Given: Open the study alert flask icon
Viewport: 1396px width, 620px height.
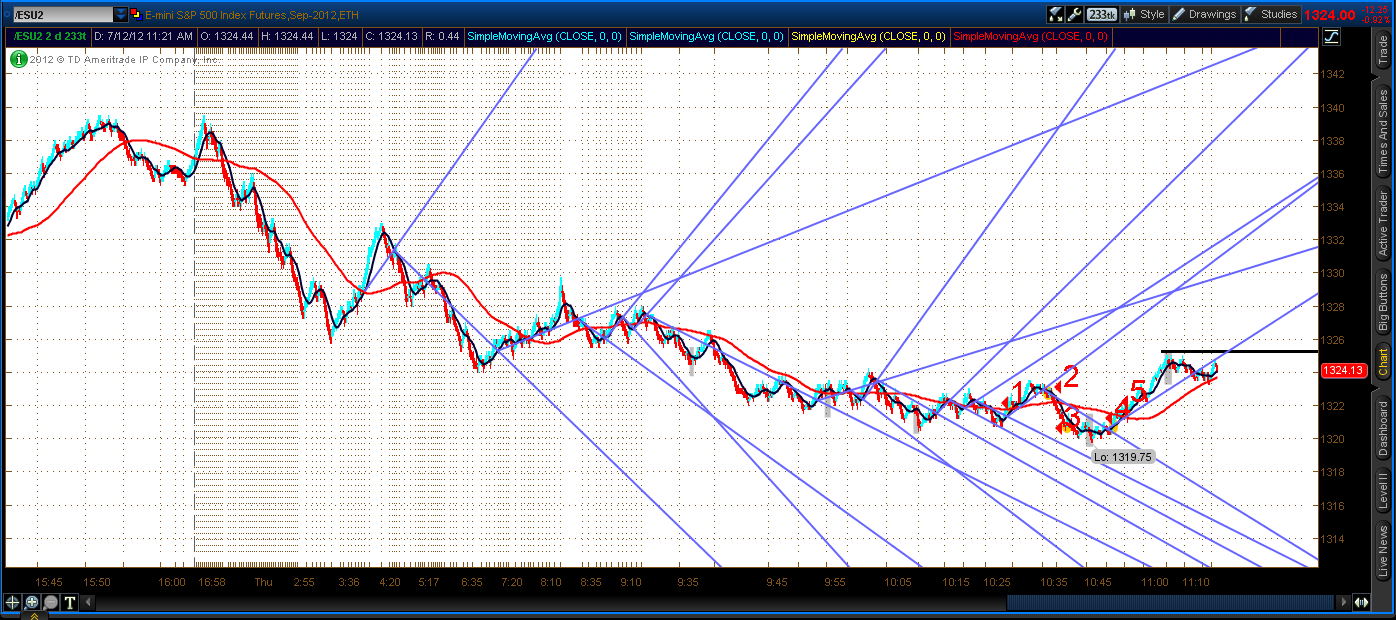Looking at the screenshot, I should pyautogui.click(x=1056, y=14).
